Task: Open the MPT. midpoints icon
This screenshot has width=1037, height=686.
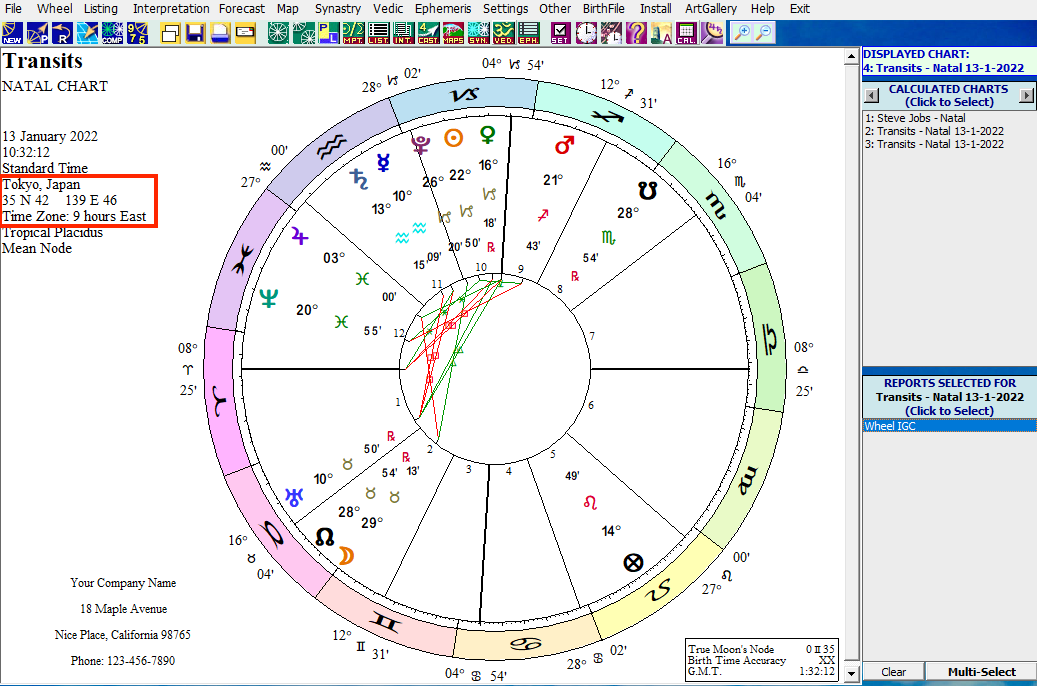Action: pos(353,33)
